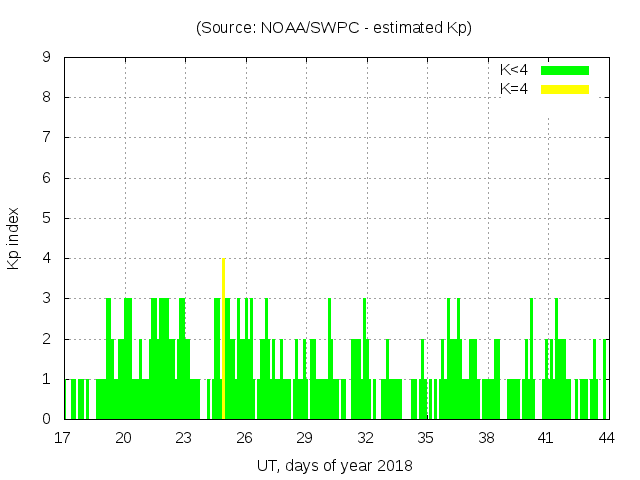Select the K=4 legend label text
640x480 pixels.
[x=514, y=89]
